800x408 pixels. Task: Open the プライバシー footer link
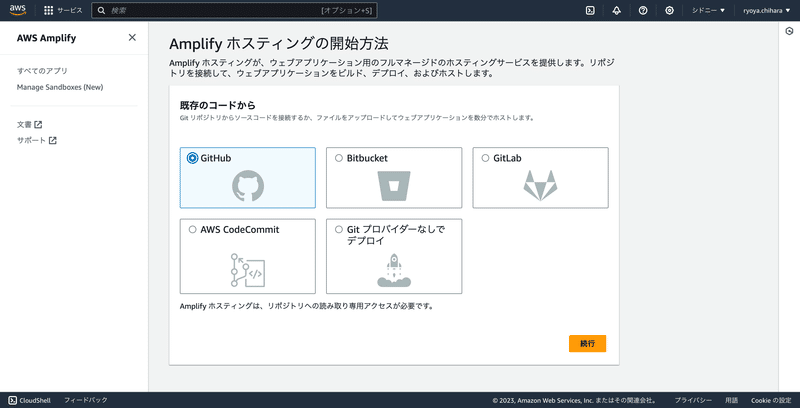coord(693,400)
